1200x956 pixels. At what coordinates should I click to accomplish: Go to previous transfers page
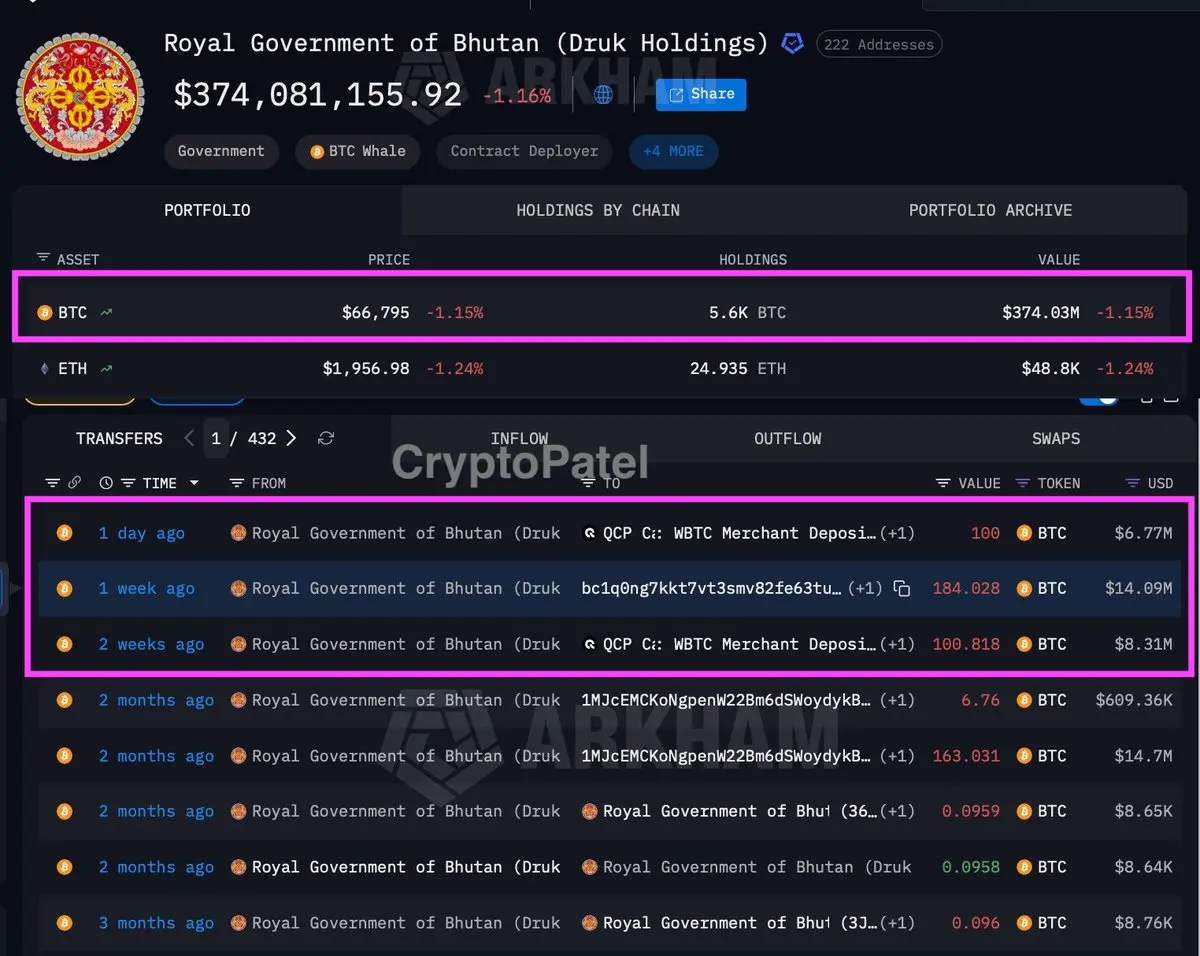pos(189,438)
